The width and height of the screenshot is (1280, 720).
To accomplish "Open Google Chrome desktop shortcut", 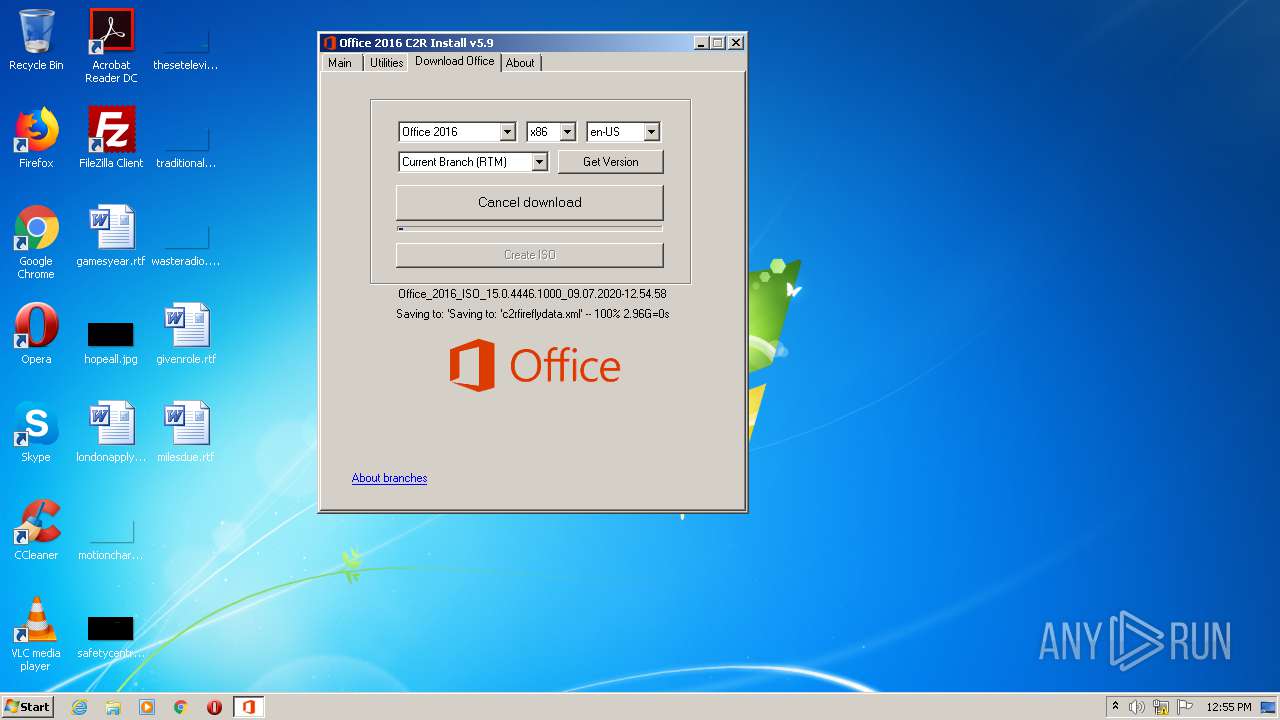I will pos(36,242).
